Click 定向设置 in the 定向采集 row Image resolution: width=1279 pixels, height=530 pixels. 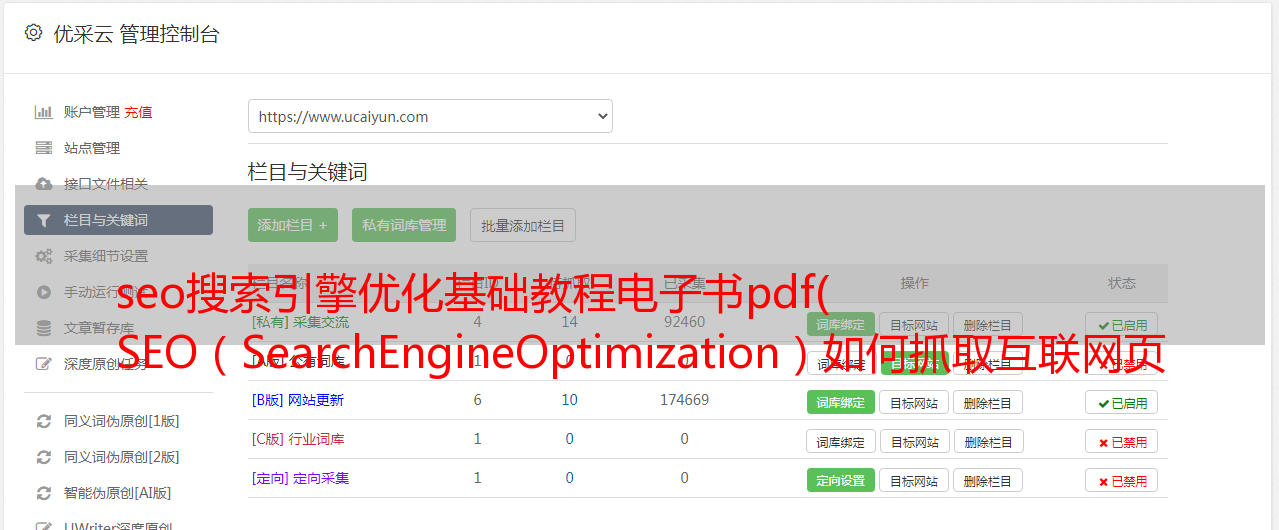841,480
